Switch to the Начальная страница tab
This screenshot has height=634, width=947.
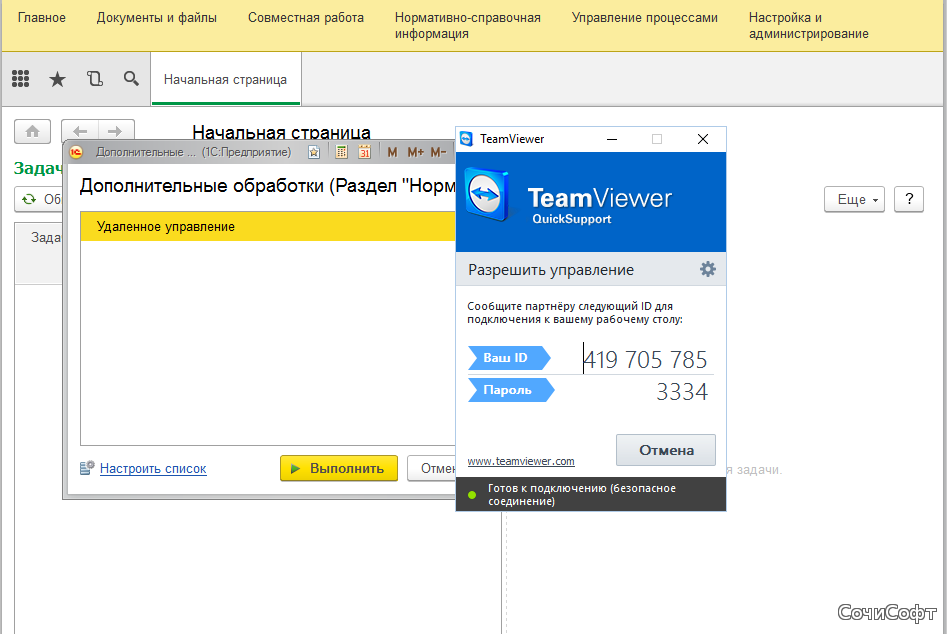coord(225,79)
